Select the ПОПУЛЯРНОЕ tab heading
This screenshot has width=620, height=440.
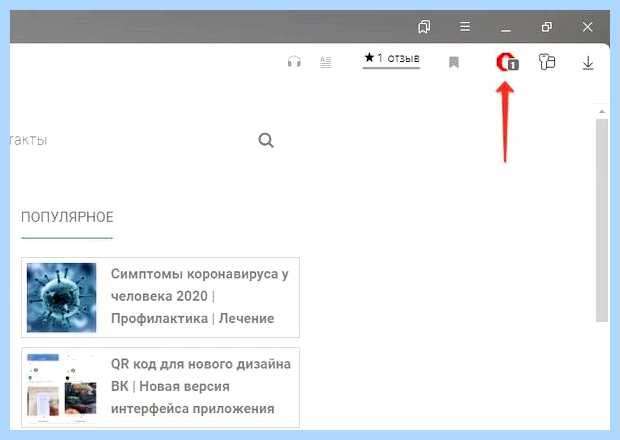pyautogui.click(x=67, y=217)
